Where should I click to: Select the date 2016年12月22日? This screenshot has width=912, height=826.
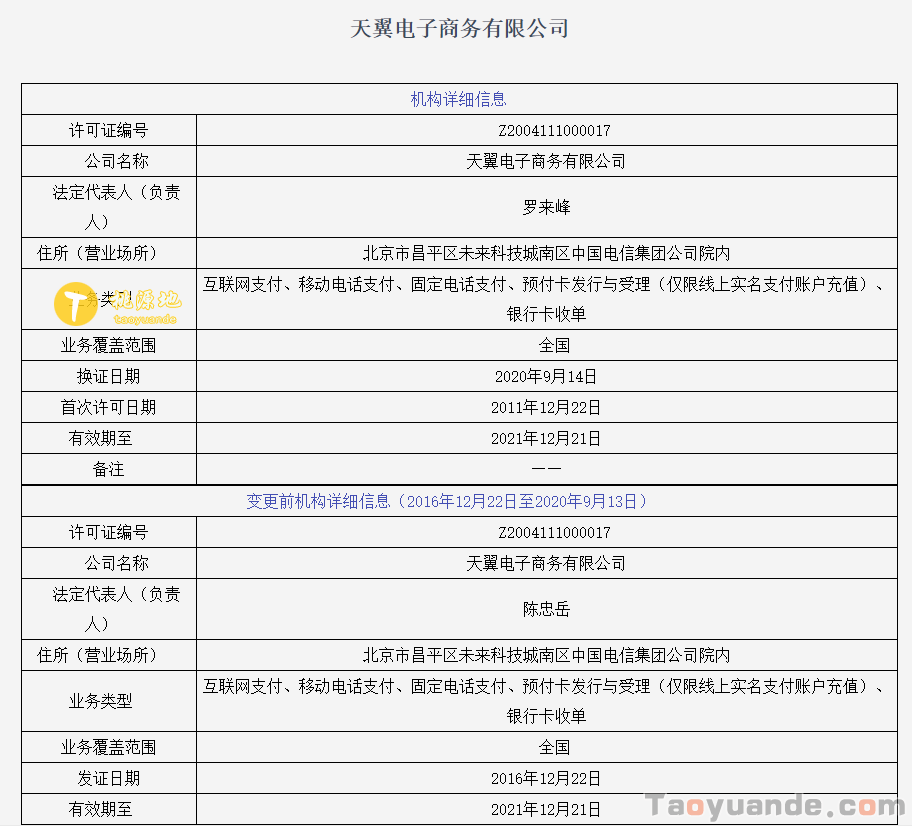pos(546,778)
